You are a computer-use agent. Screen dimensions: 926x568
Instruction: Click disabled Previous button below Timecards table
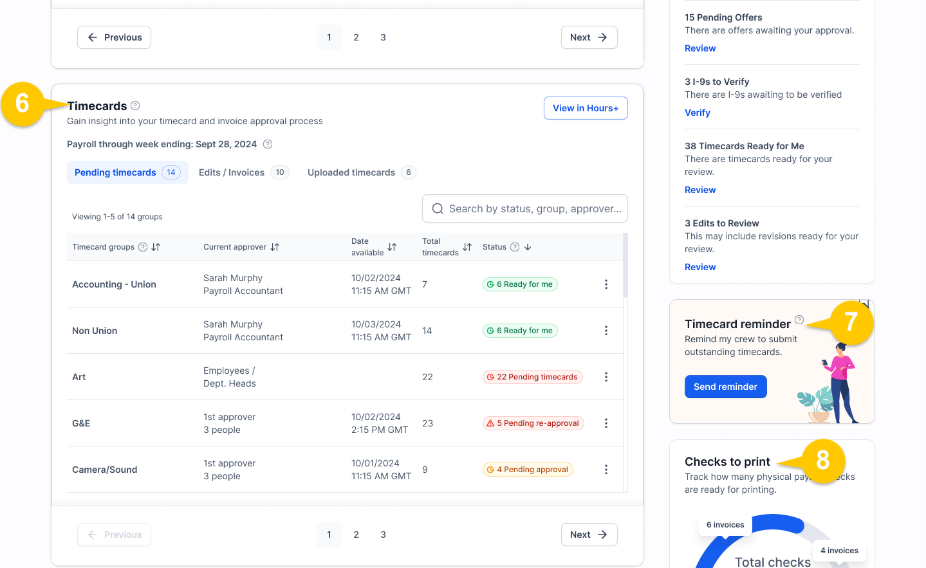114,534
